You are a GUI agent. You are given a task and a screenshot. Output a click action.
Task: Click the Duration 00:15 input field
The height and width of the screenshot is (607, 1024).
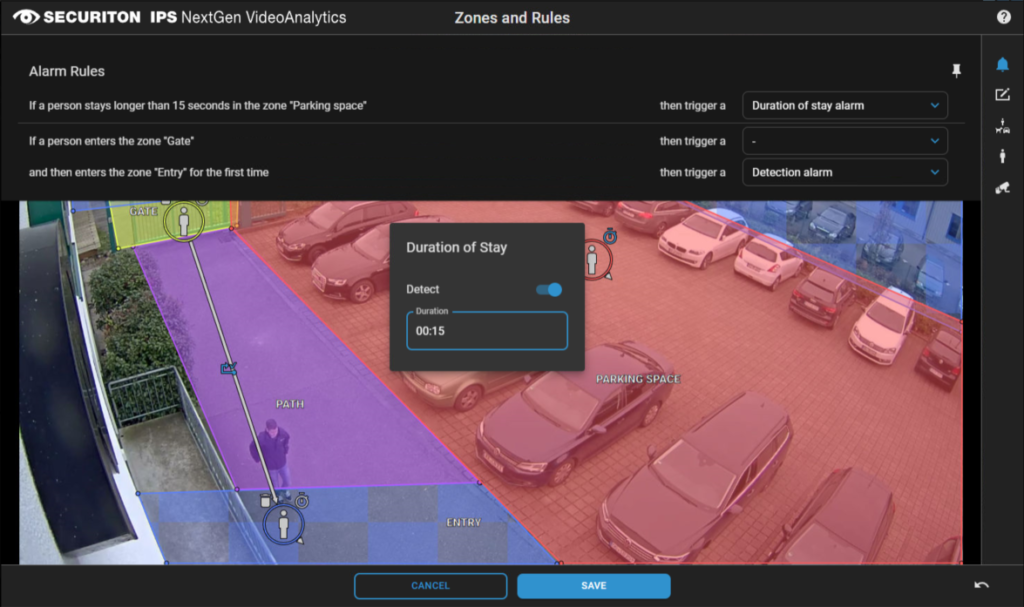click(x=487, y=331)
